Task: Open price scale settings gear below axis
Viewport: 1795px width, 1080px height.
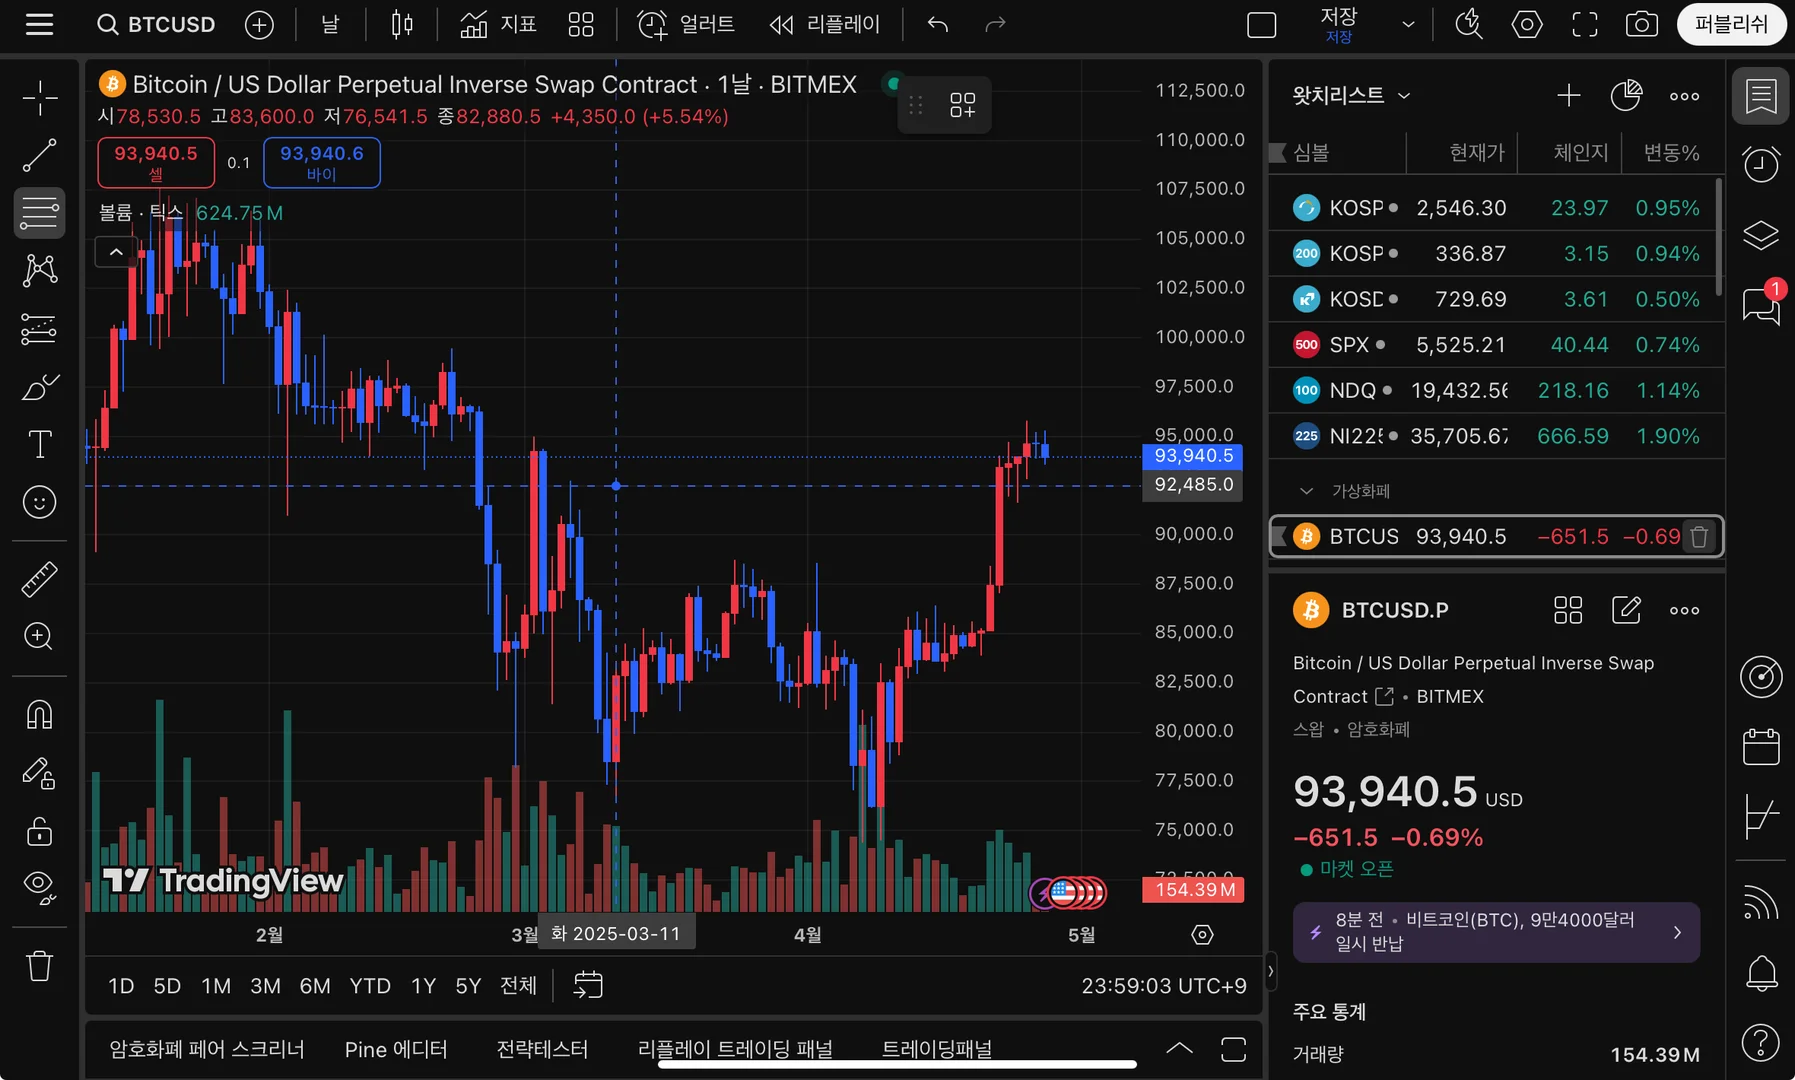Action: [1203, 934]
